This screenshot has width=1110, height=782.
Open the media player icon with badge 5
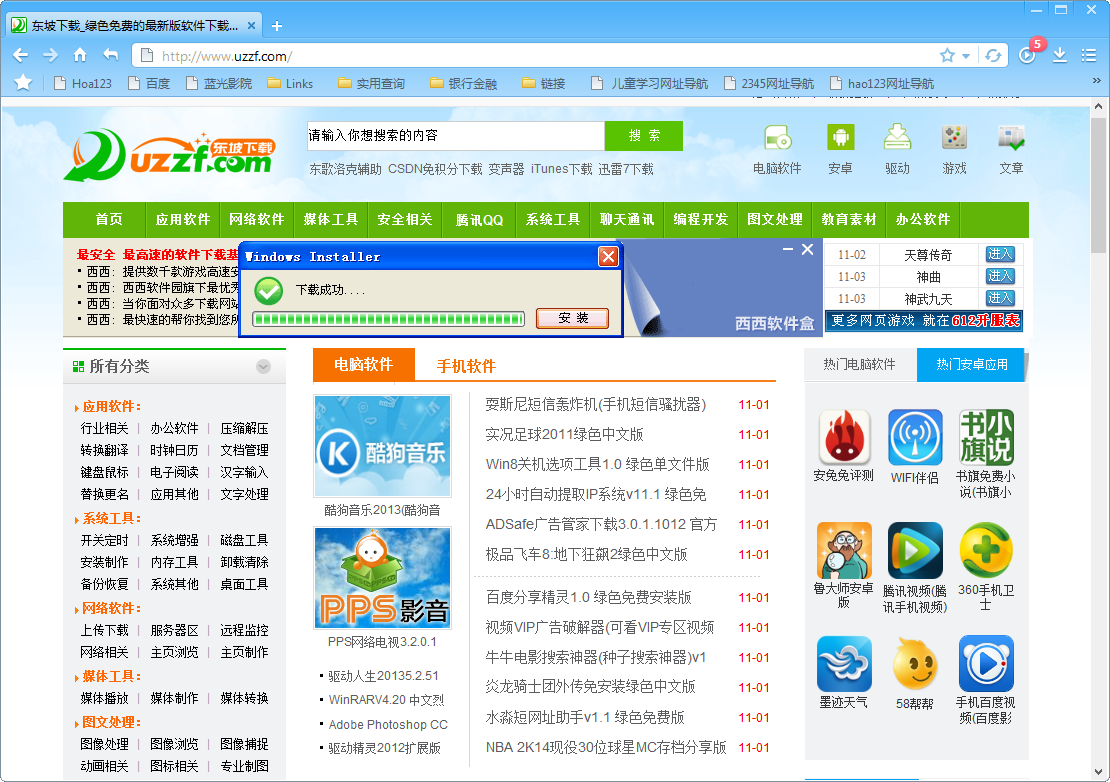click(1028, 54)
